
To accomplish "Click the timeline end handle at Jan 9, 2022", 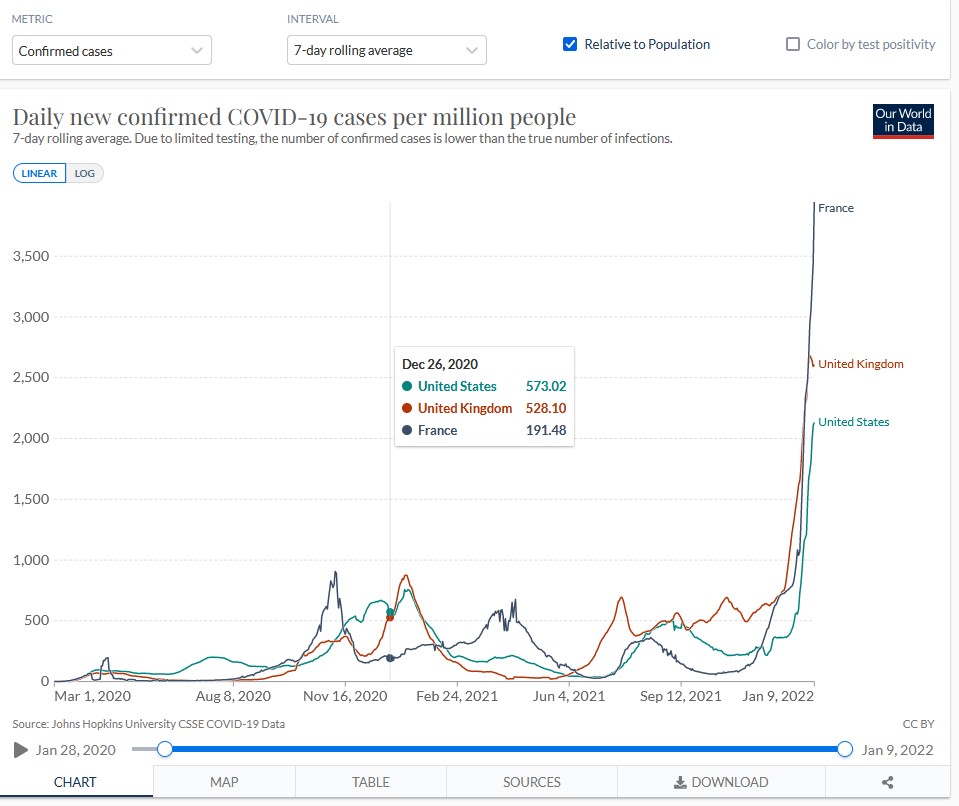I will (x=845, y=749).
